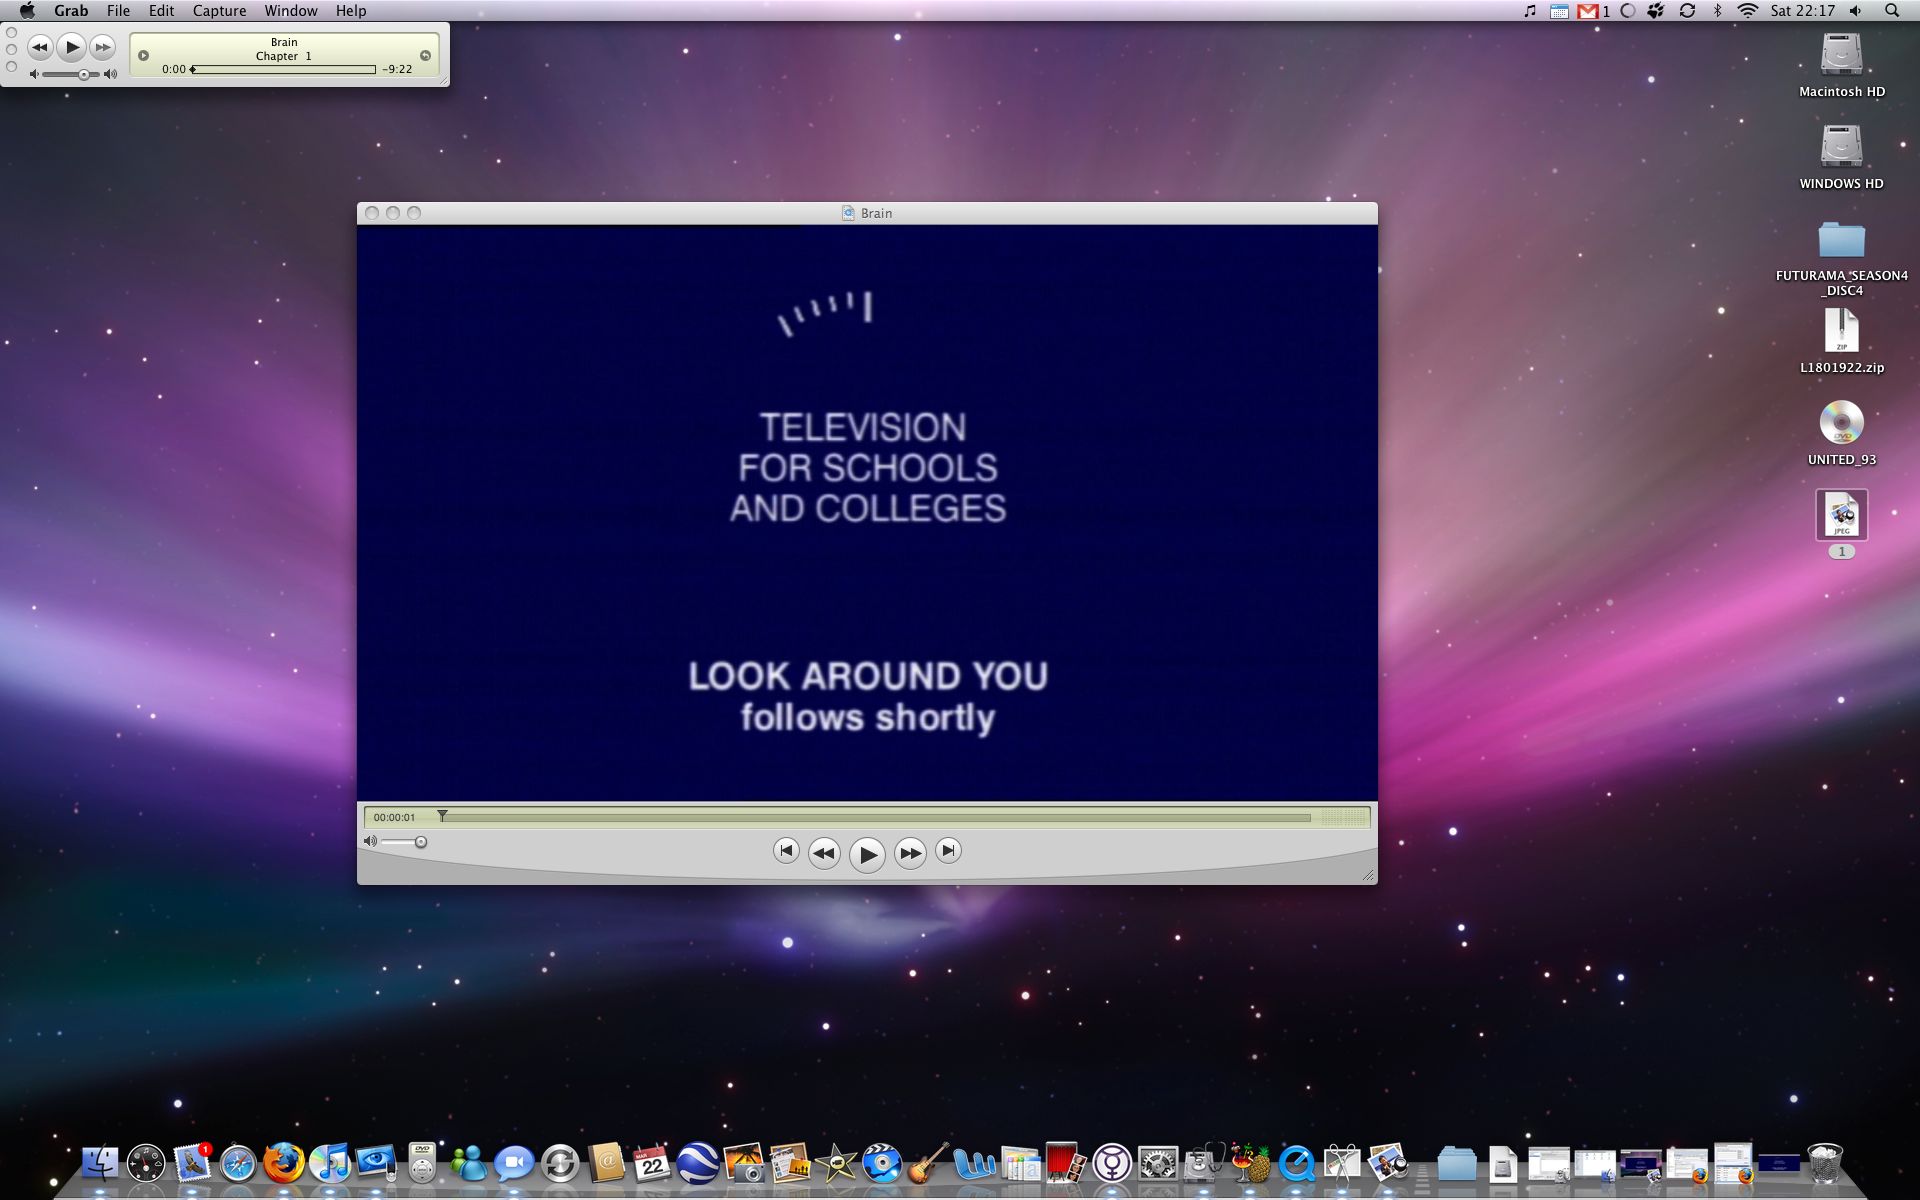The width and height of the screenshot is (1920, 1200).
Task: Open Mail from the Dock
Action: tap(192, 1163)
